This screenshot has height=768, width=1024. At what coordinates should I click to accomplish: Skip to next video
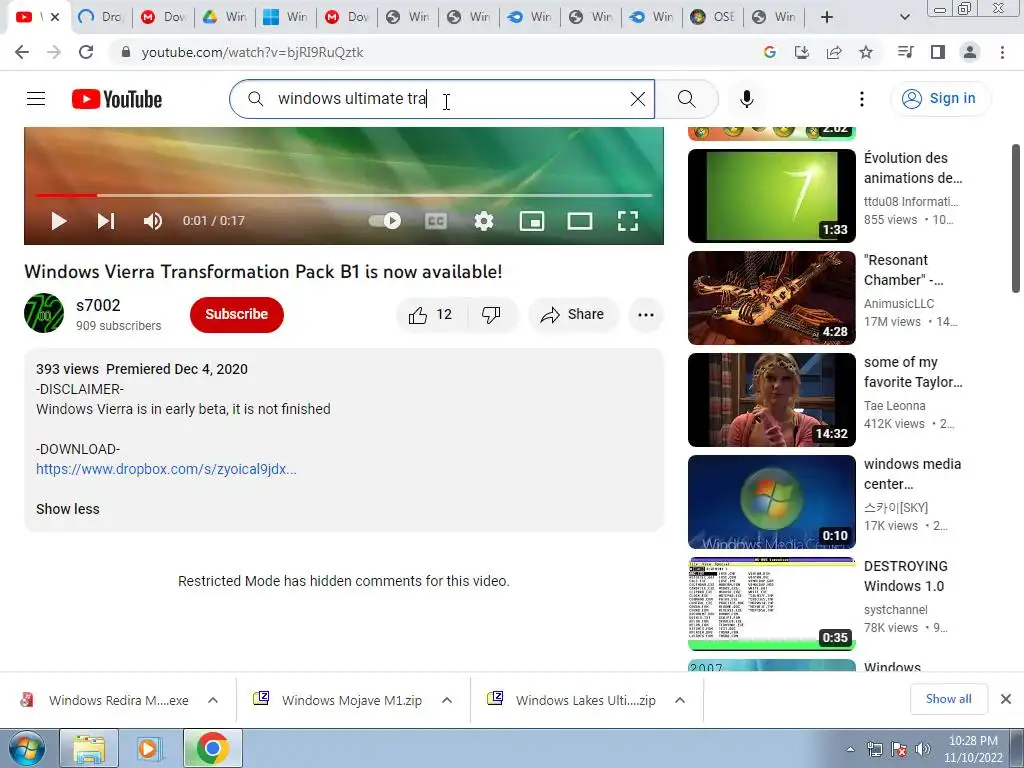[x=106, y=221]
